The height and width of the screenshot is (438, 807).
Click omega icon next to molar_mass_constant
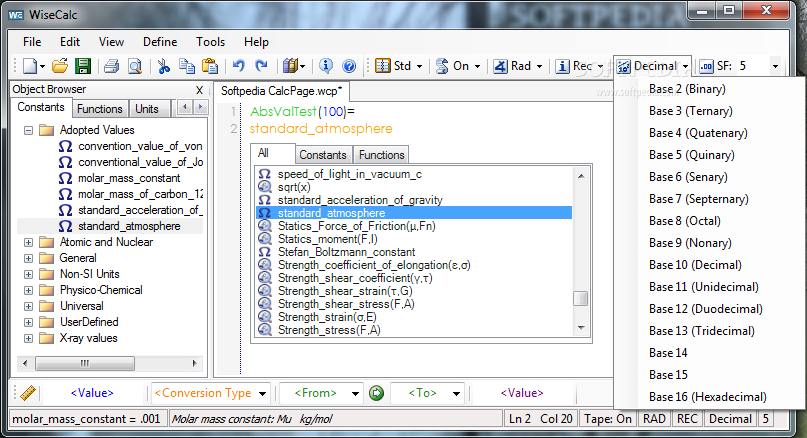(x=65, y=178)
